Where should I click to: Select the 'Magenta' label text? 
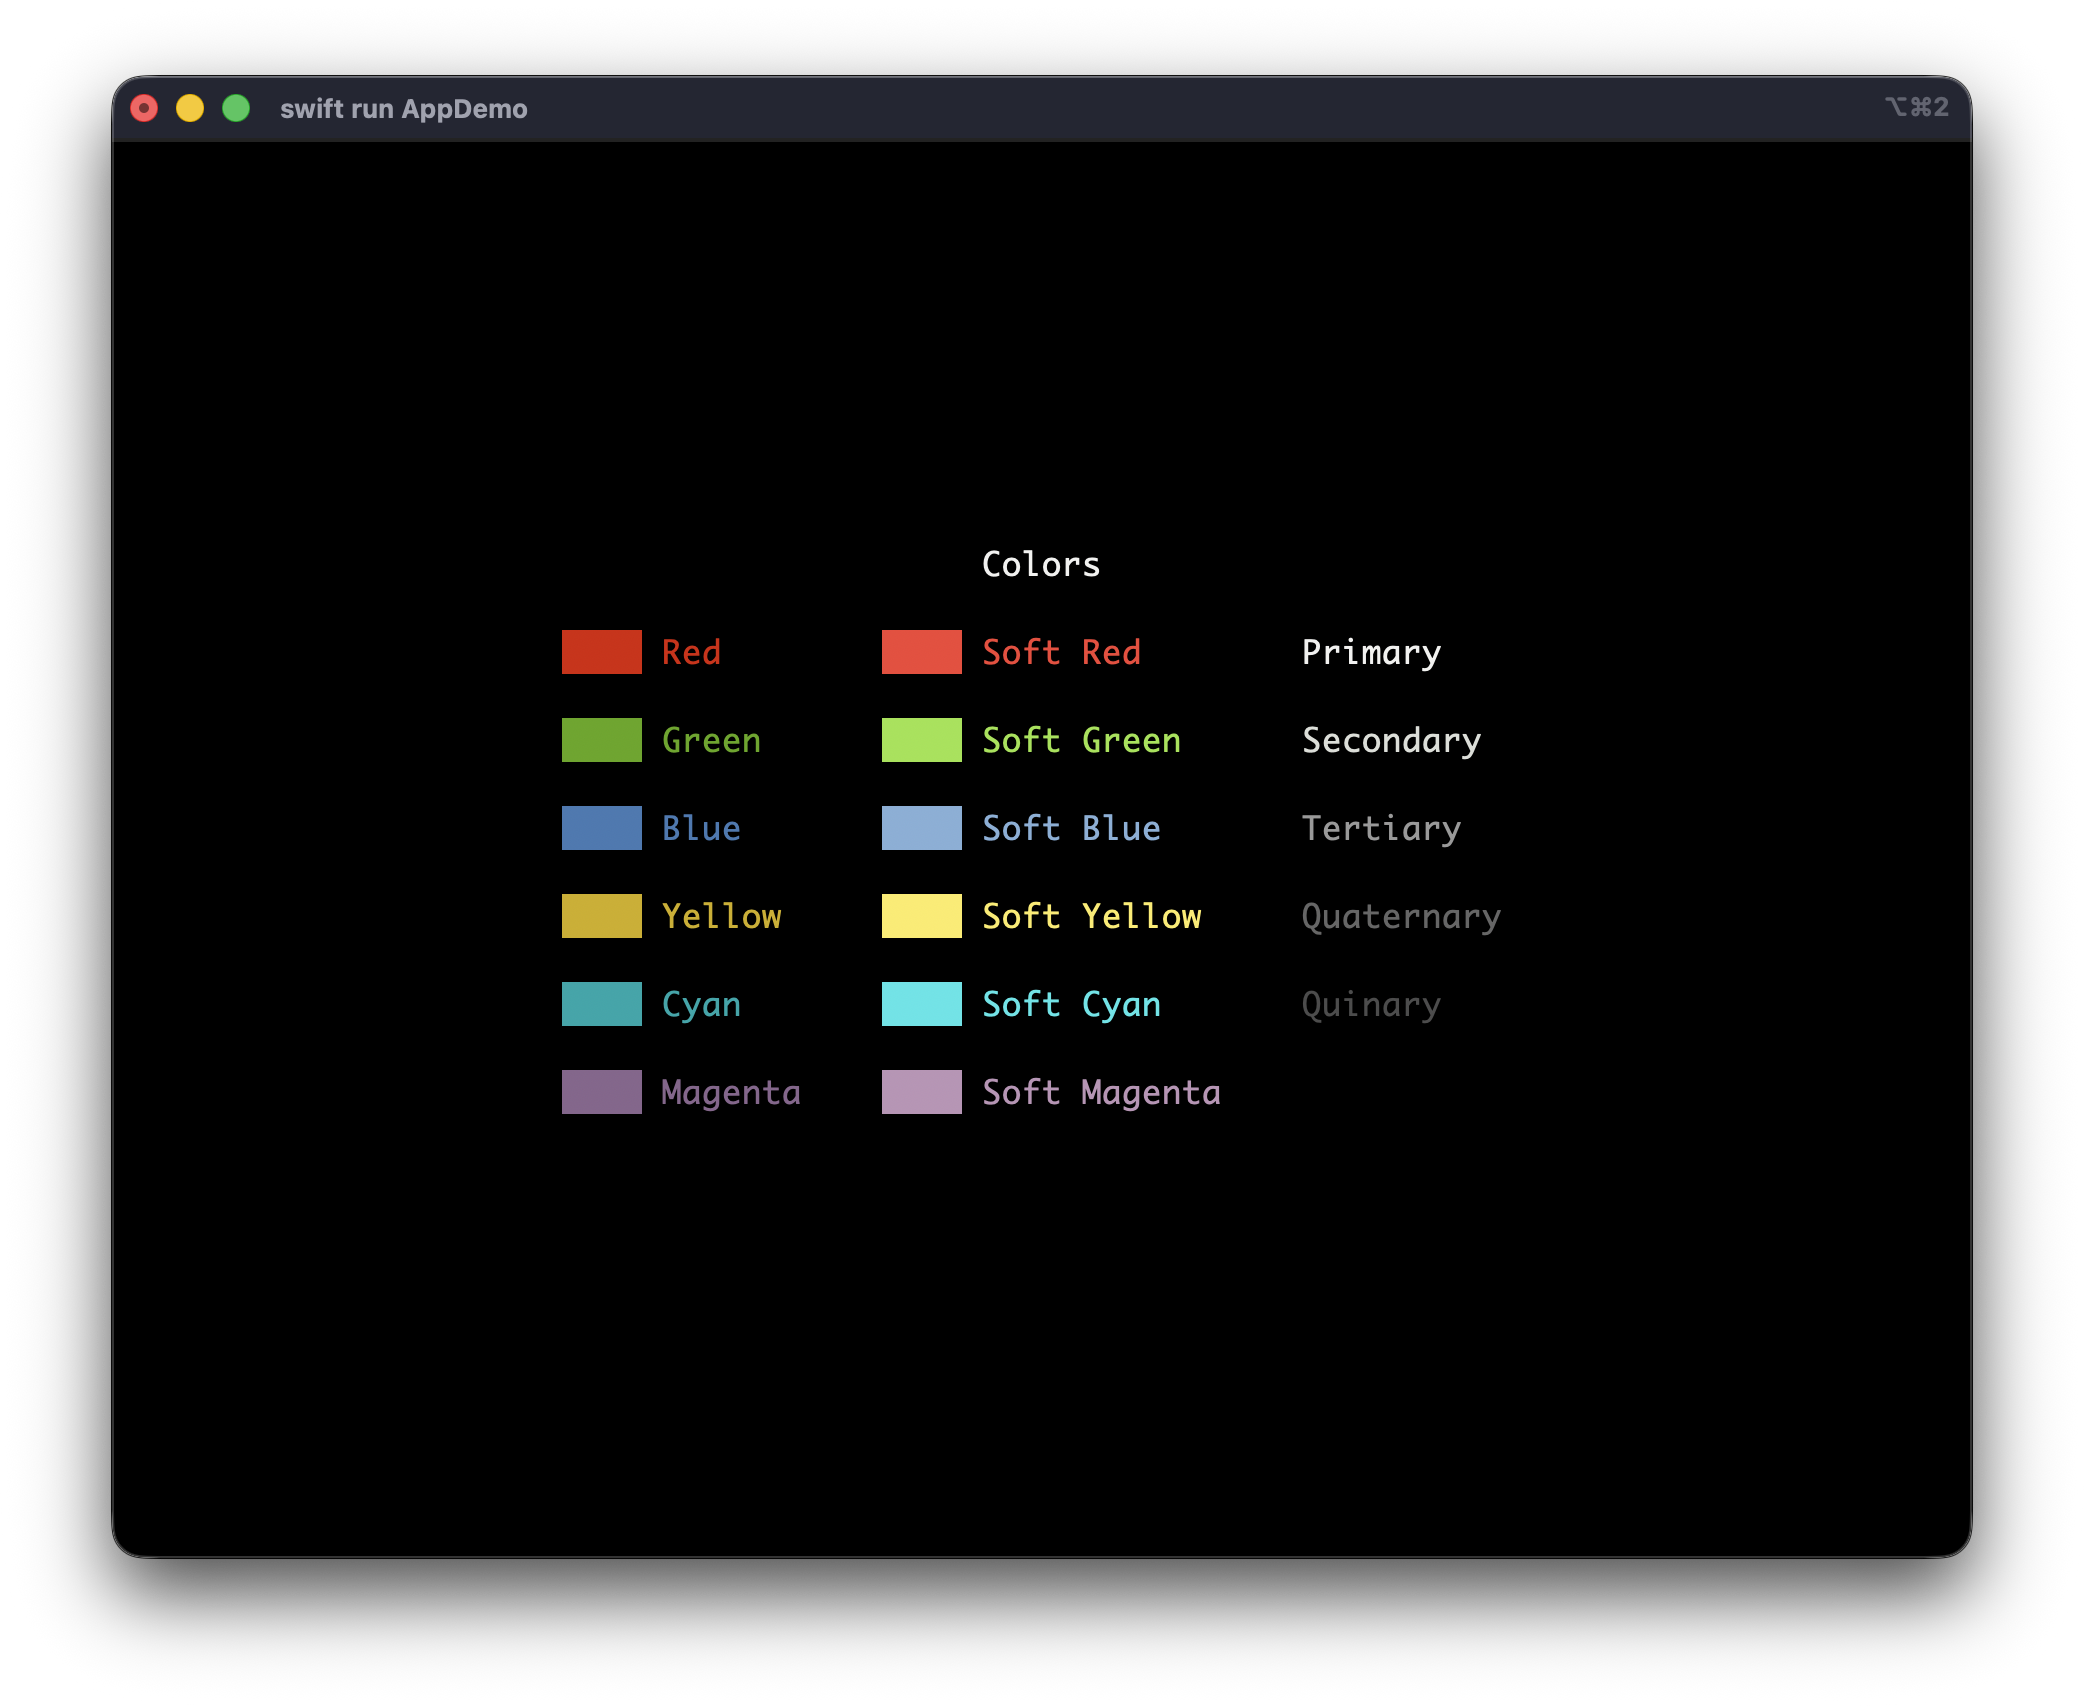point(731,1093)
